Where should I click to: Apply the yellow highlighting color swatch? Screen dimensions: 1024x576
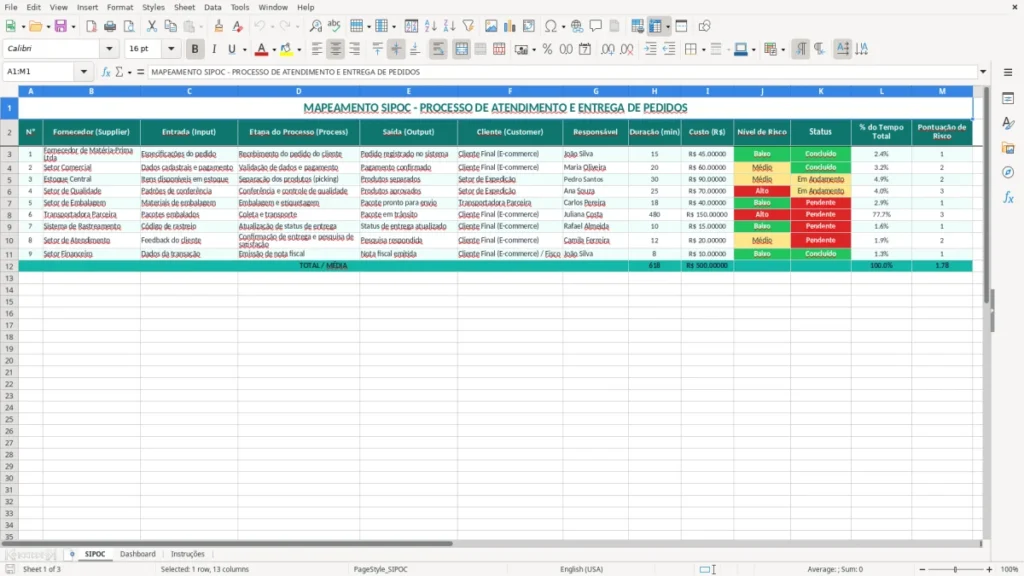click(286, 49)
